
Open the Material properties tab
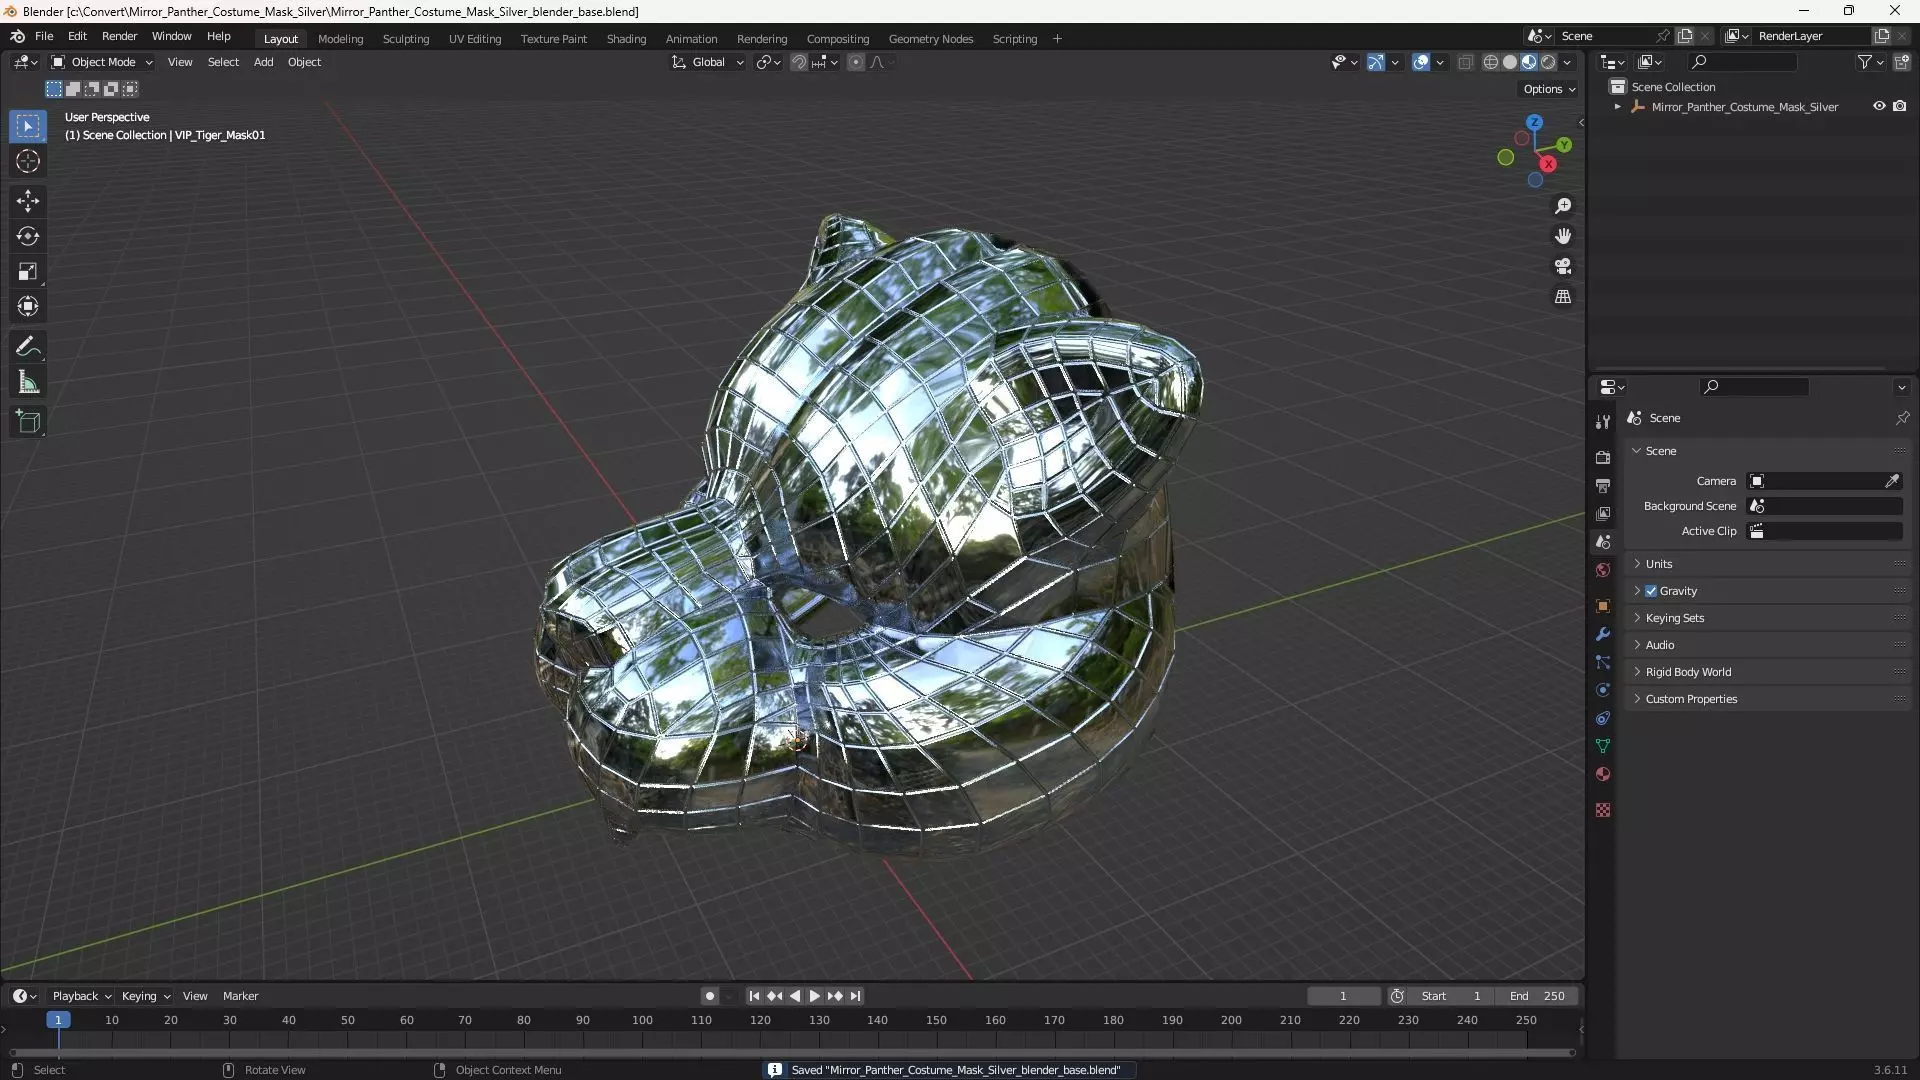(x=1603, y=774)
